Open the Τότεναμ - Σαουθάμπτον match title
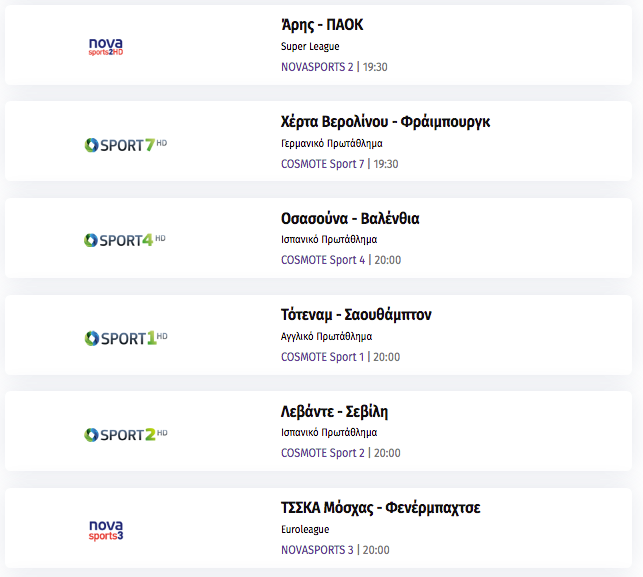This screenshot has width=643, height=577. [x=356, y=315]
